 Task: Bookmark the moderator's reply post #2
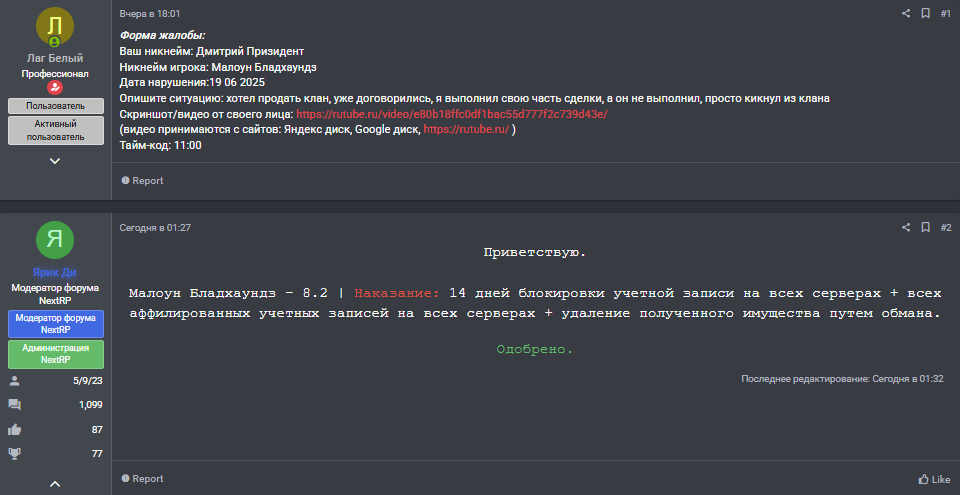[925, 227]
